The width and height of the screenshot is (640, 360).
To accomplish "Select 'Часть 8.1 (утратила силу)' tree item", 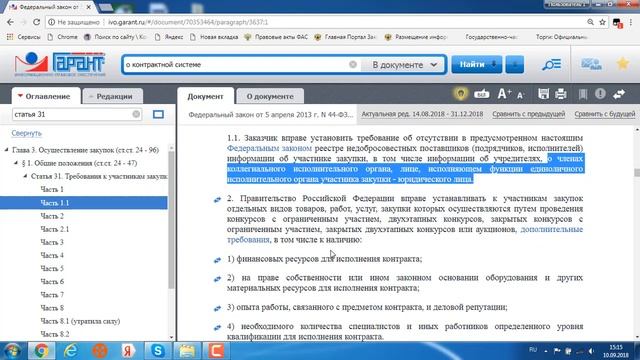I will click(x=80, y=321).
